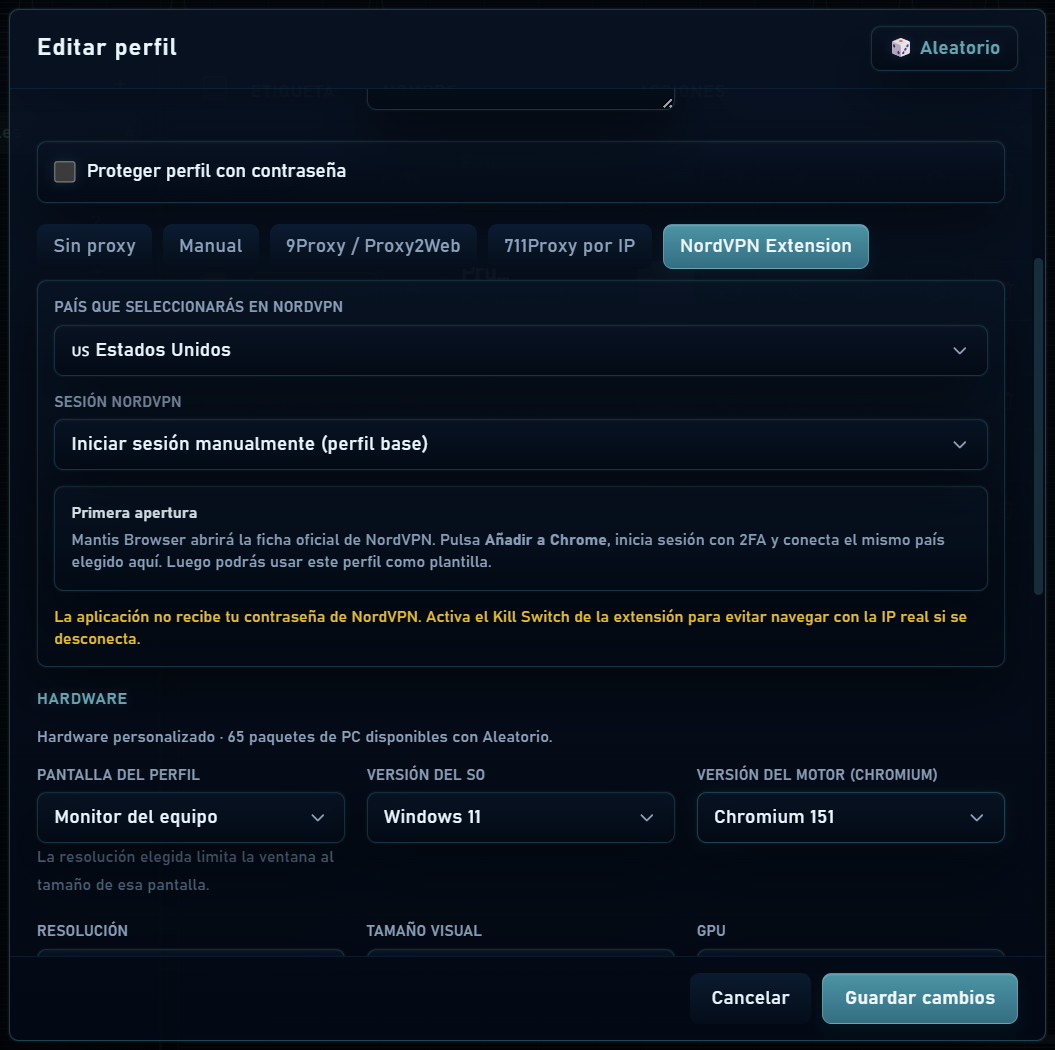
Task: Click the dice icon on Aleatorio button
Action: (x=900, y=48)
